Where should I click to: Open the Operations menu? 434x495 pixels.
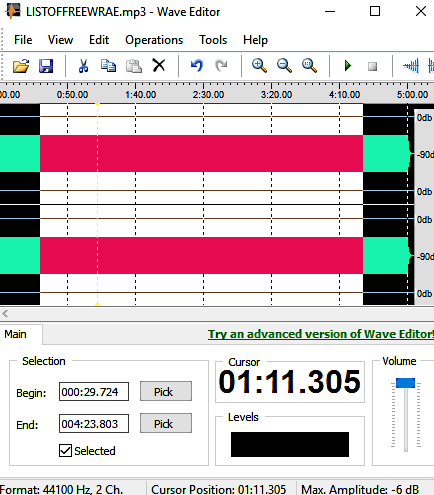tap(154, 40)
